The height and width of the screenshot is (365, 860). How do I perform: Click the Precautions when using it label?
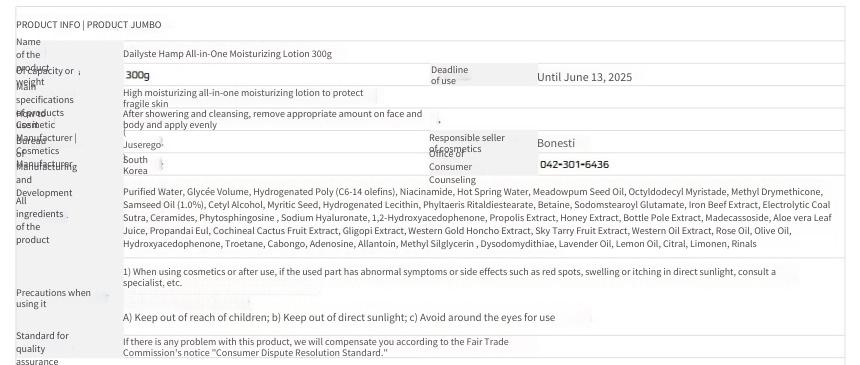tap(53, 298)
